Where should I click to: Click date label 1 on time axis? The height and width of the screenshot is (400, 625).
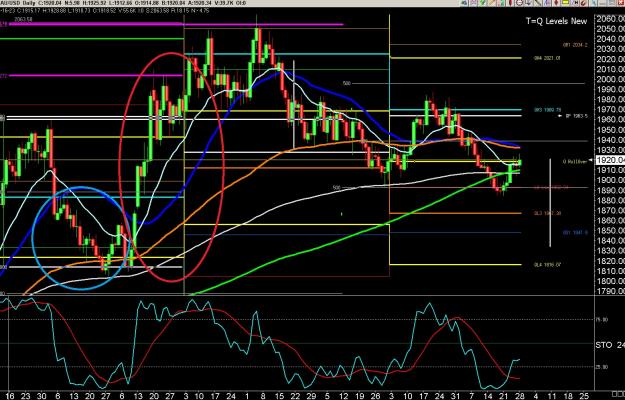point(248,396)
